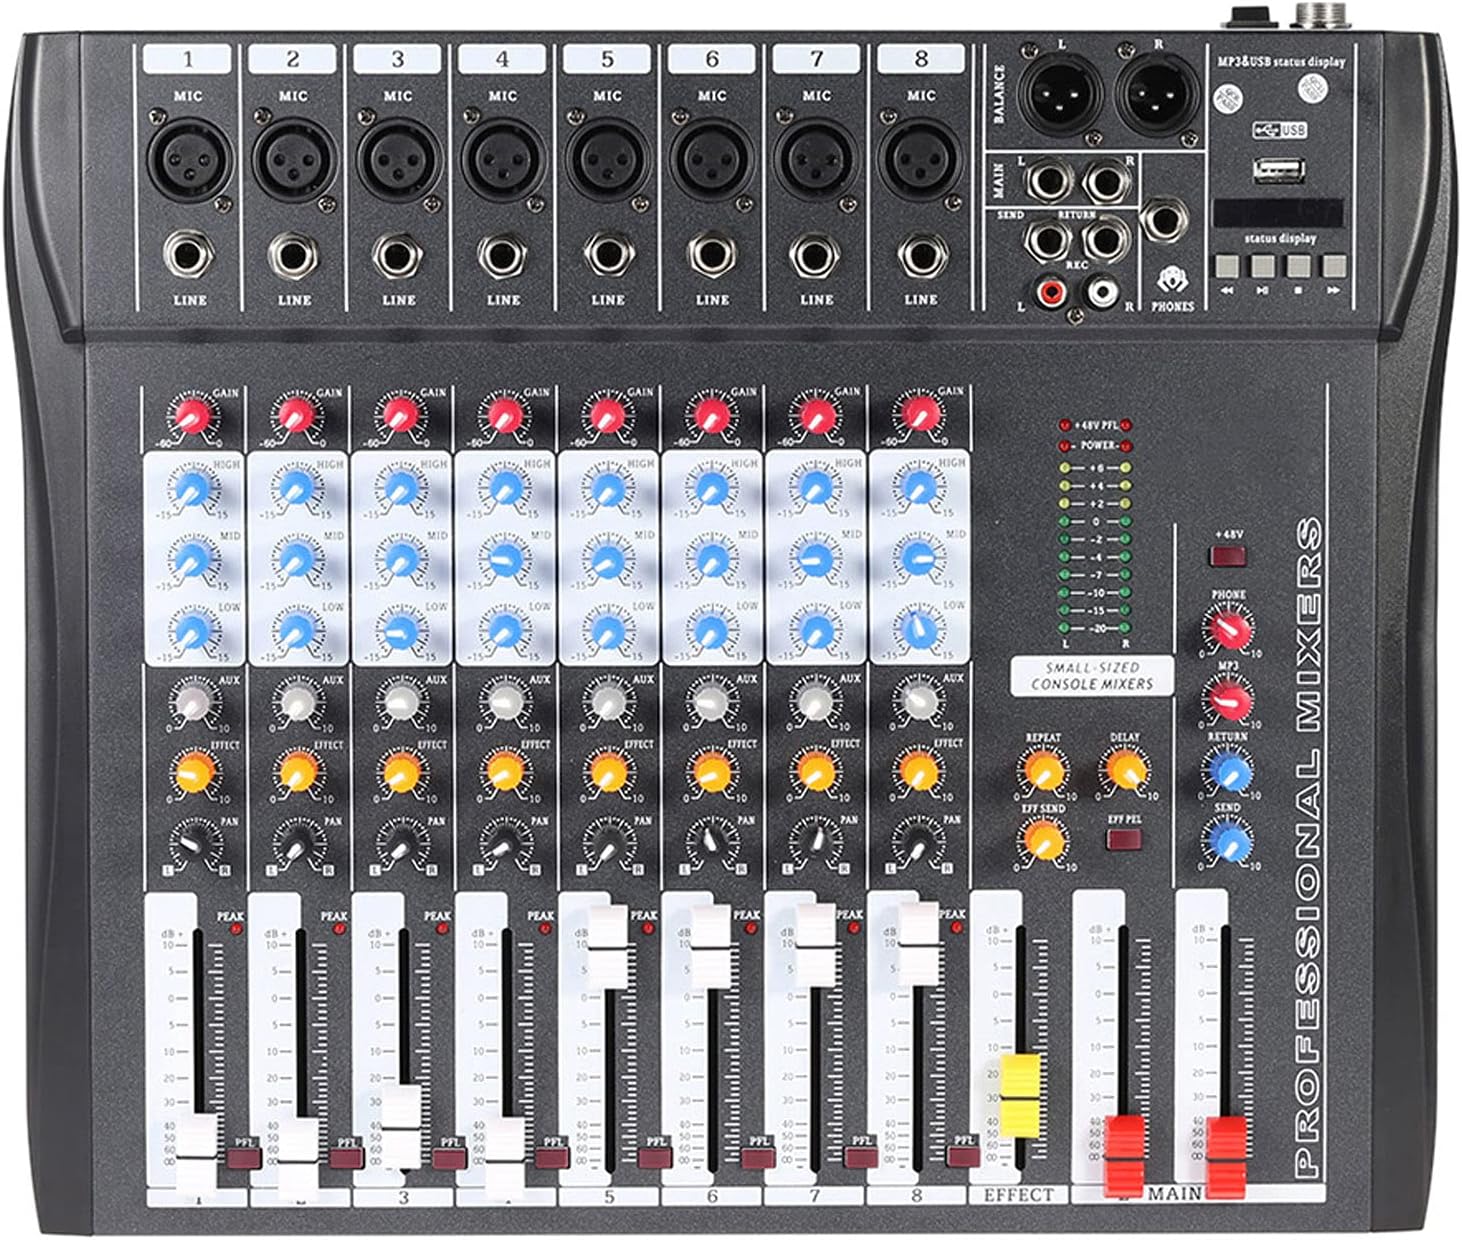Stop MP3 playback with the stop button
Viewport: 1462px width, 1240px height.
click(x=1297, y=266)
